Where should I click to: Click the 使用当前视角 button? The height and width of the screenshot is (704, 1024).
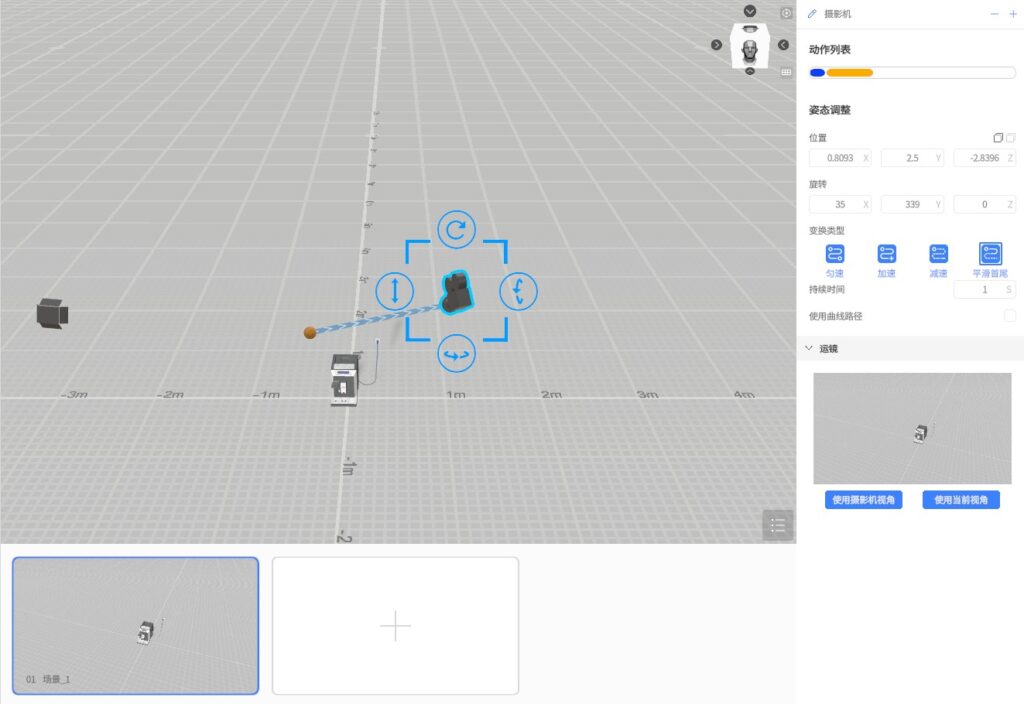tap(960, 500)
